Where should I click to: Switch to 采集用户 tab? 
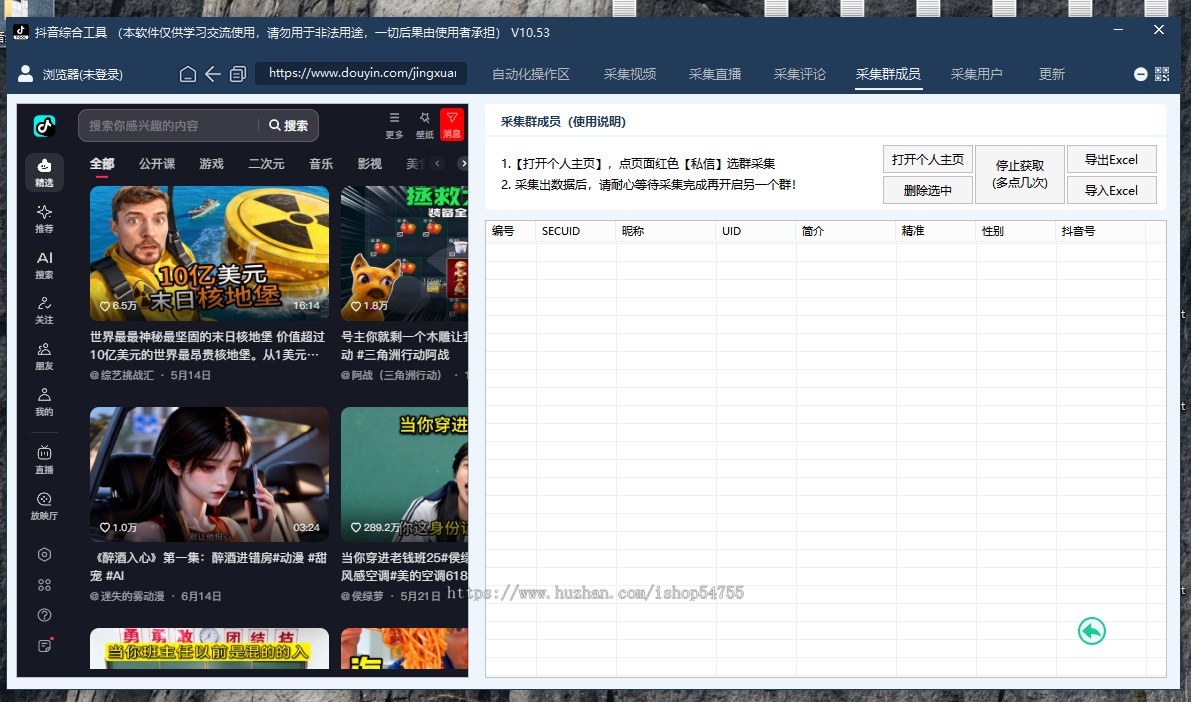click(976, 74)
